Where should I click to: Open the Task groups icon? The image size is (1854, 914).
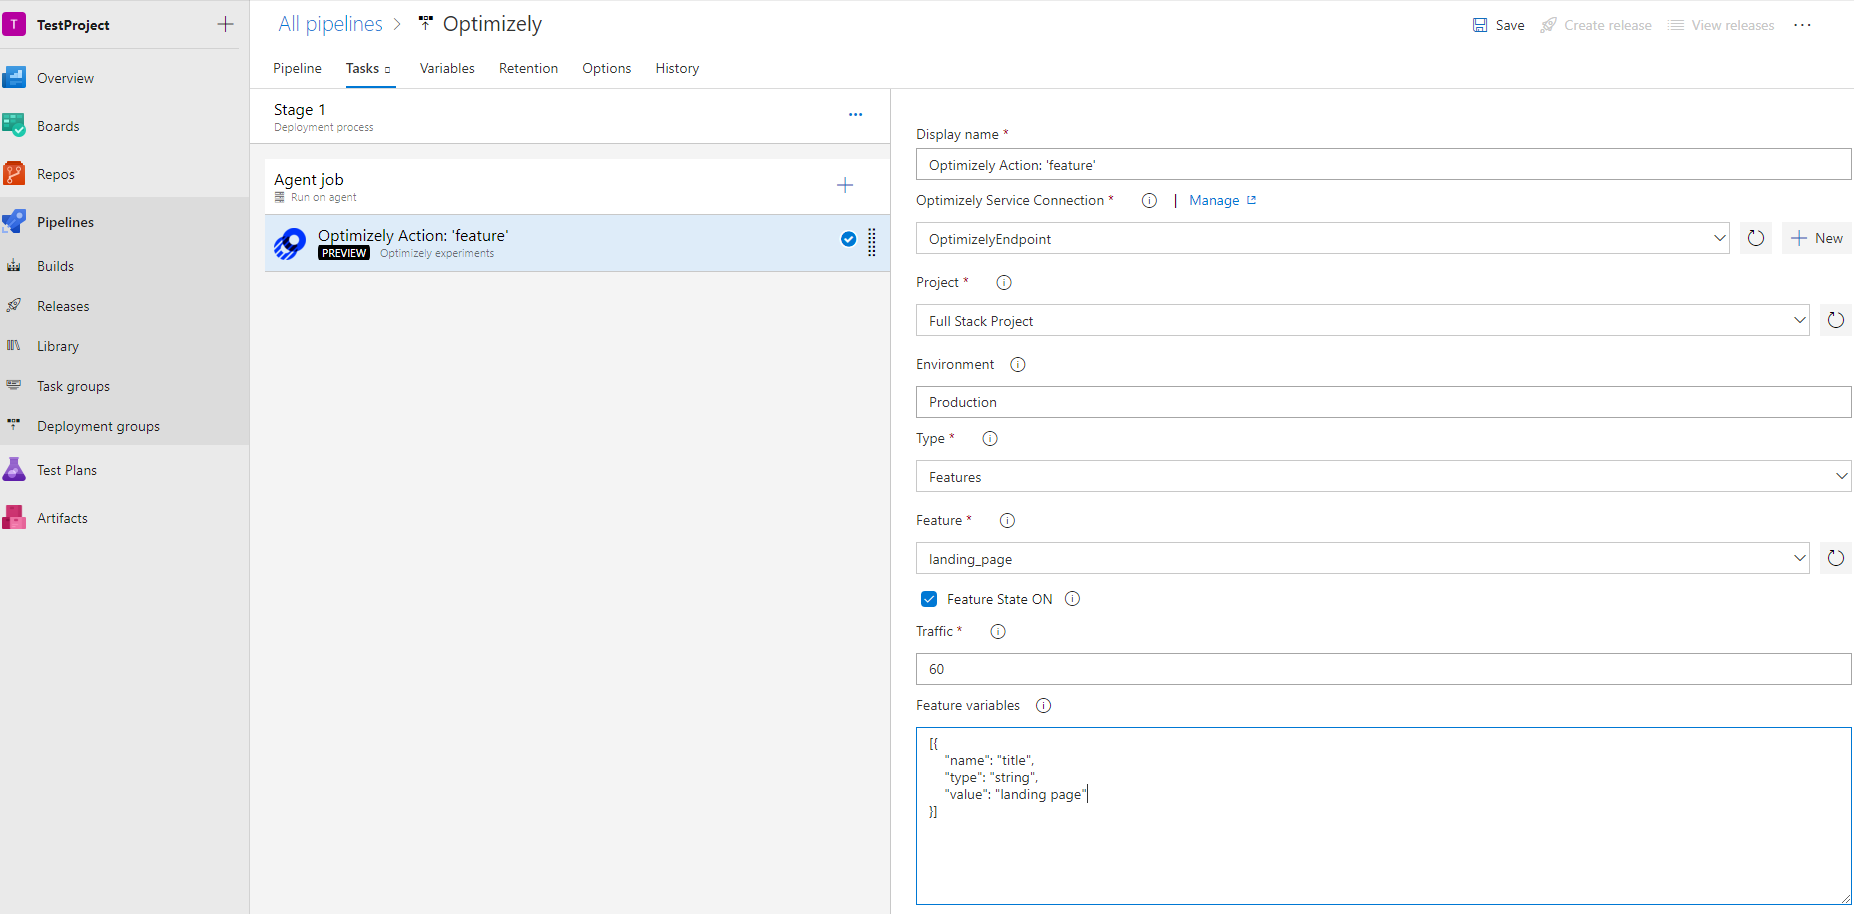(14, 386)
